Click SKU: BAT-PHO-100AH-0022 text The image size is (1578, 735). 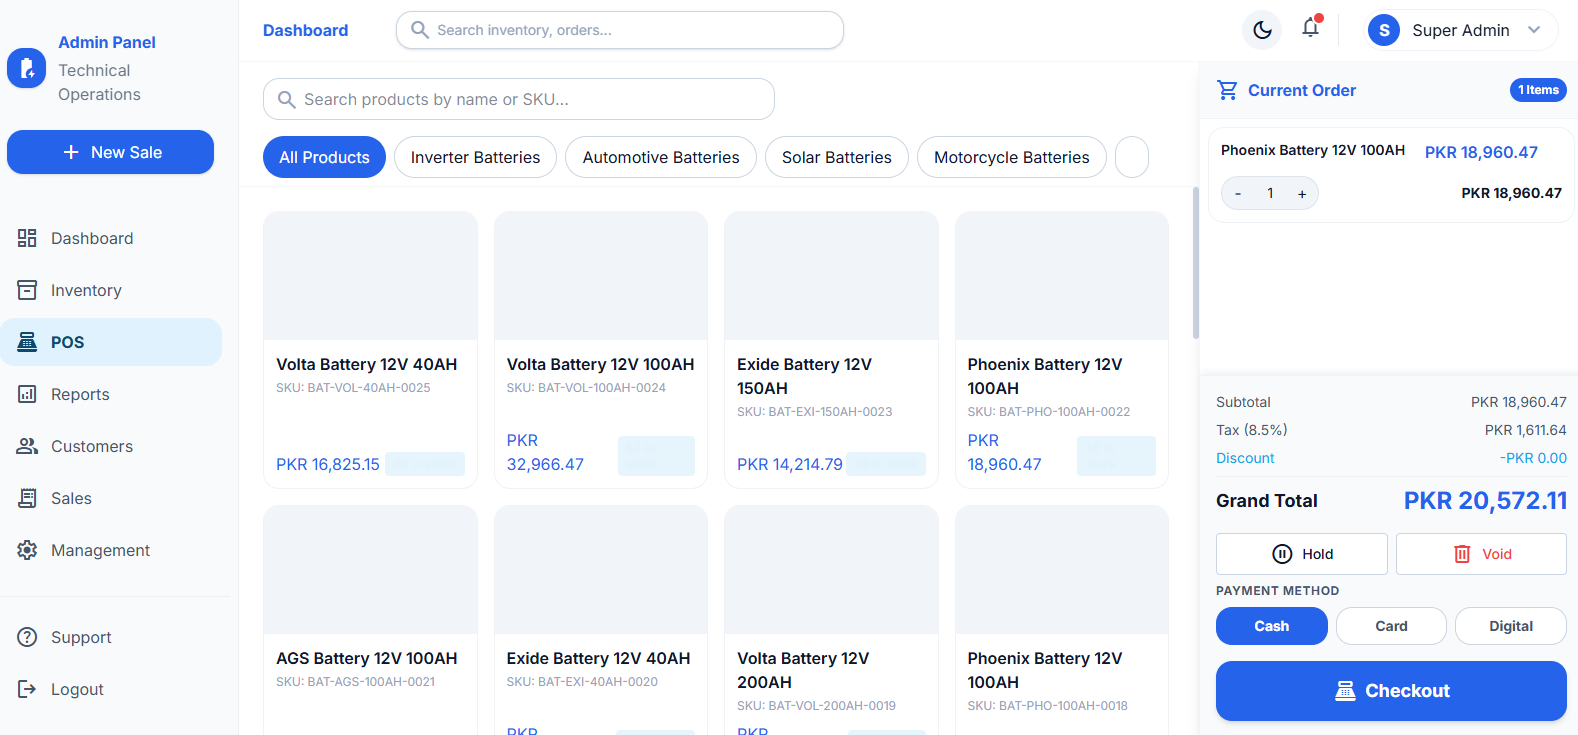[x=1049, y=412]
